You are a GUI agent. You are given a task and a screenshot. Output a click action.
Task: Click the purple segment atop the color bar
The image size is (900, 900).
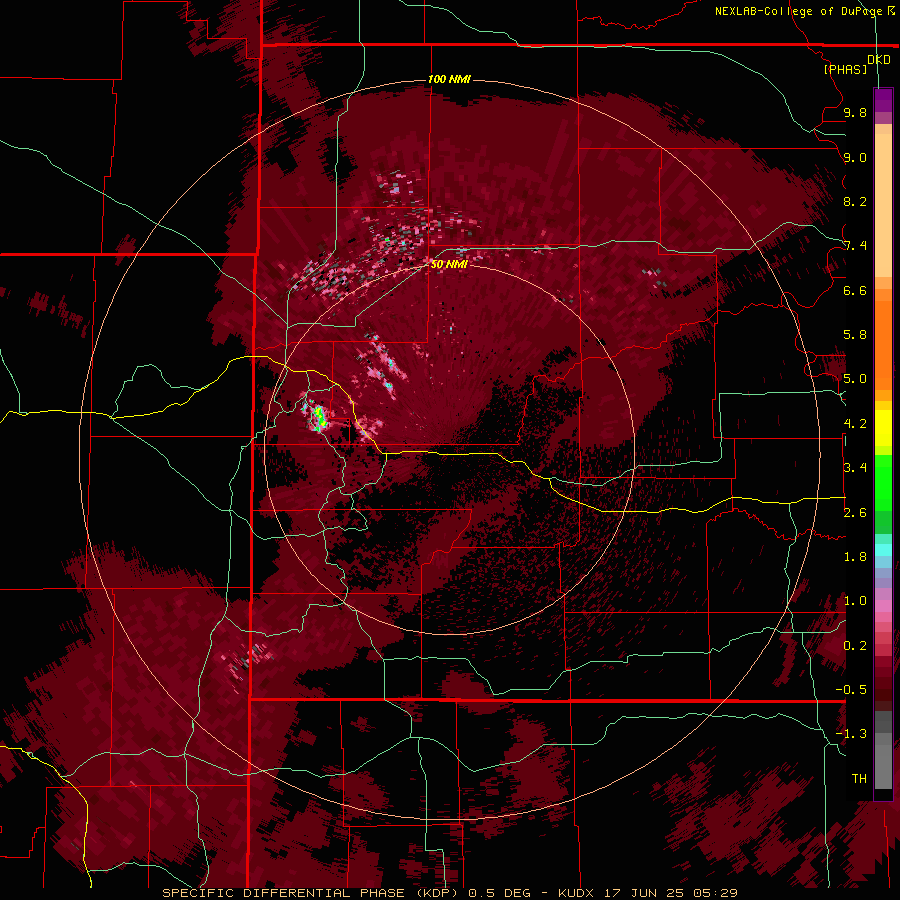(883, 100)
